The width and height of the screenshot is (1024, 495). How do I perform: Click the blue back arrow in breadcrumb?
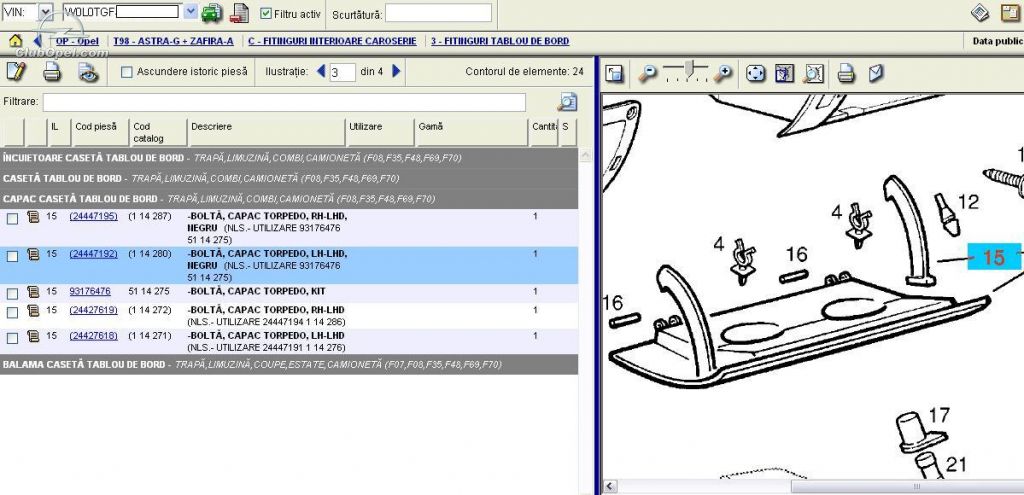38,41
